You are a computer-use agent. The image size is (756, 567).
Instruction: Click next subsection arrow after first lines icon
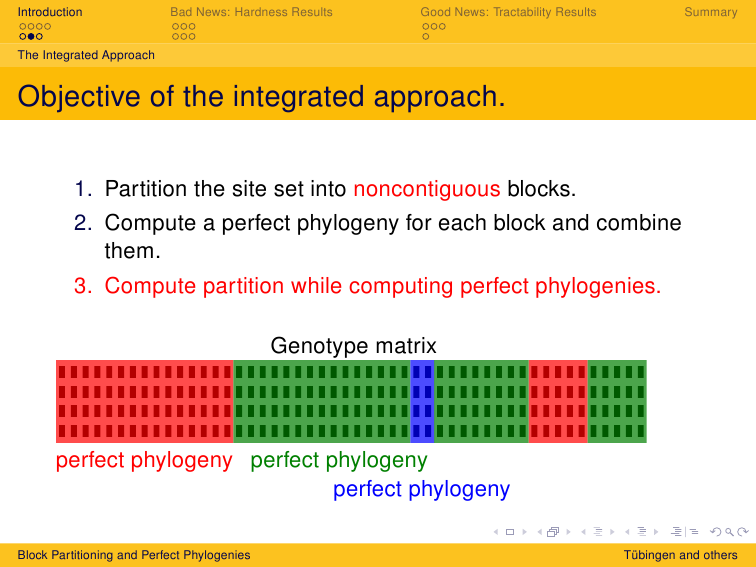612,532
